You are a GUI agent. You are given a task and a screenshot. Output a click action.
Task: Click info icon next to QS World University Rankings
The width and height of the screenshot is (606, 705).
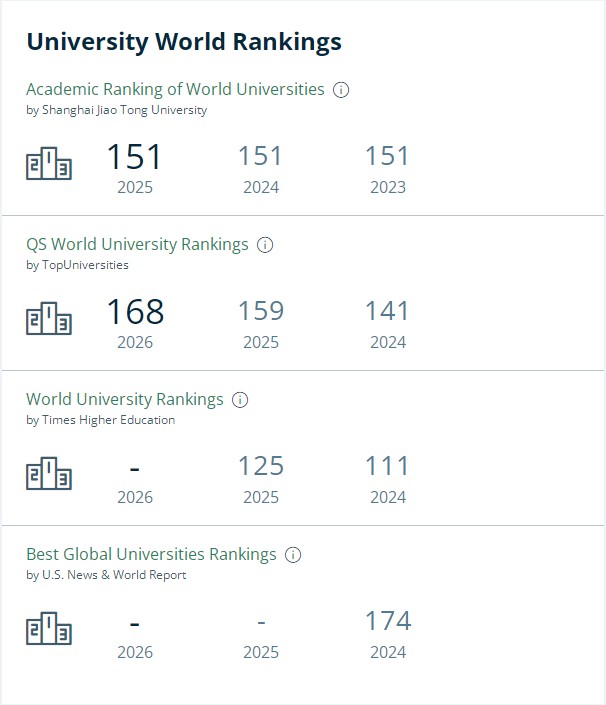coord(265,245)
